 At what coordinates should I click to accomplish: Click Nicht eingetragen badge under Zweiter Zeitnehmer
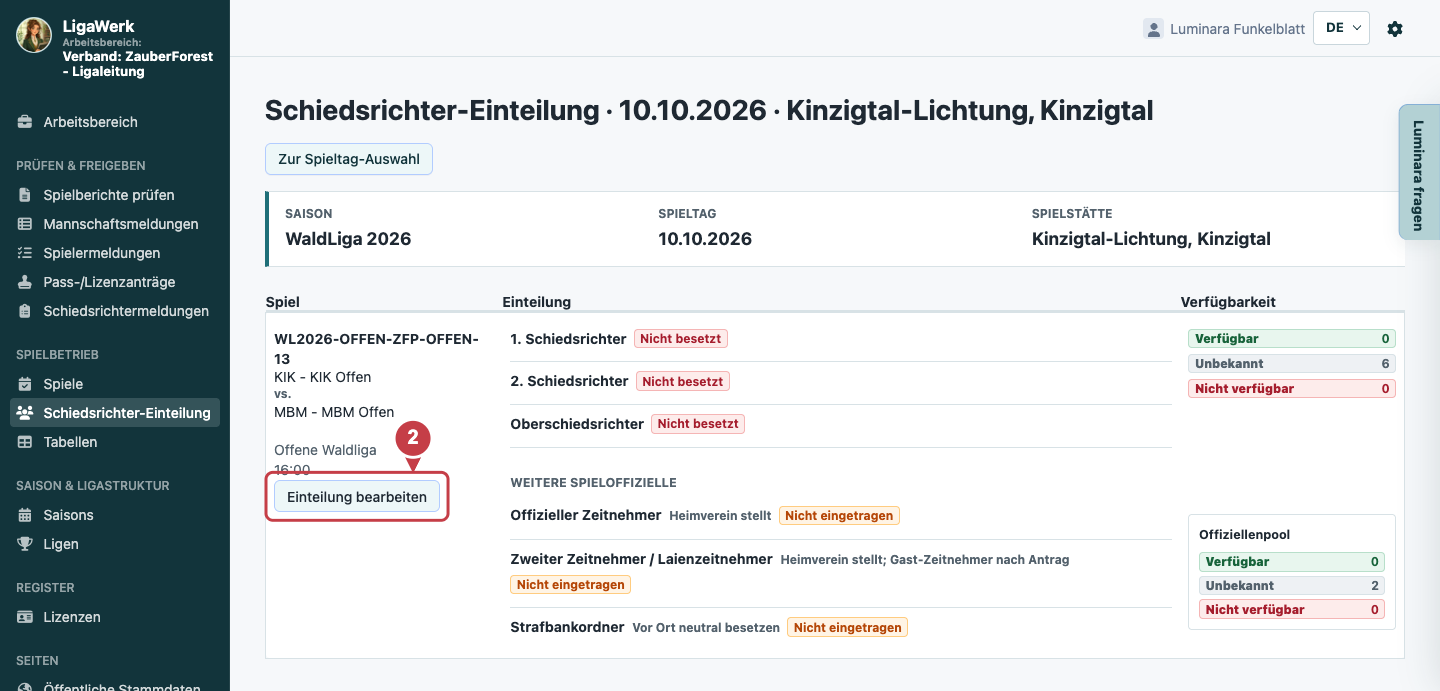coord(571,585)
